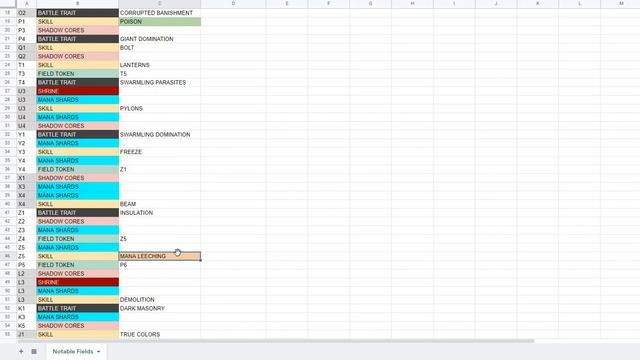Select the X1 cell in column A
Screen dimensions: 640x360
pos(27,178)
